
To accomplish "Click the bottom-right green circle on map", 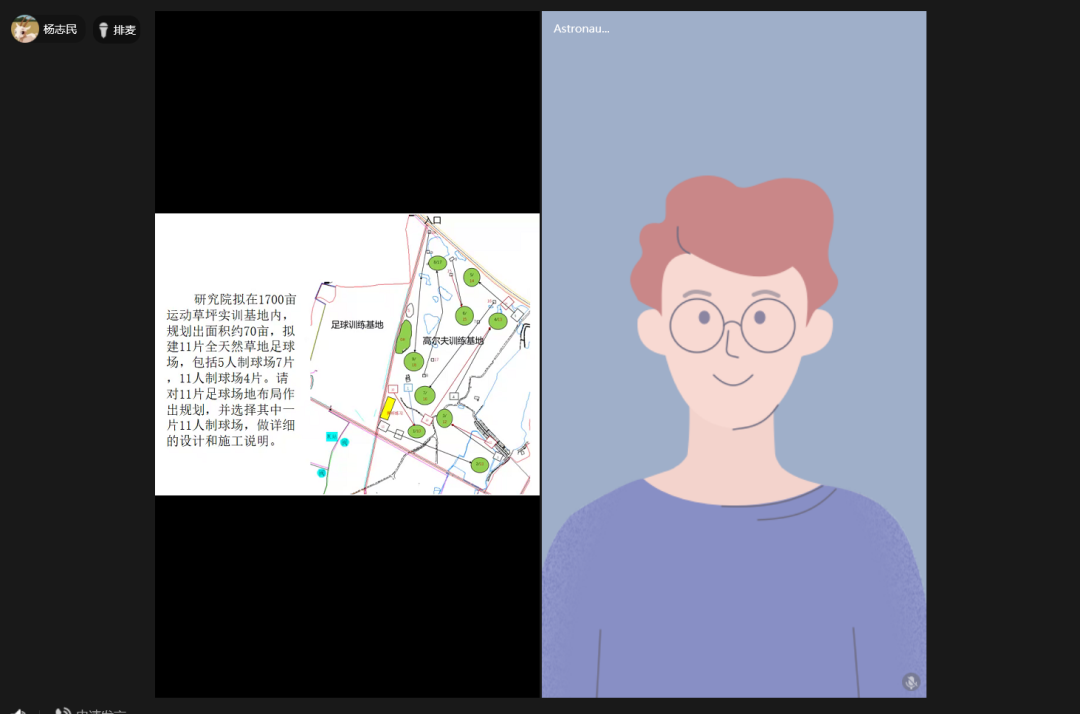I will tap(480, 464).
